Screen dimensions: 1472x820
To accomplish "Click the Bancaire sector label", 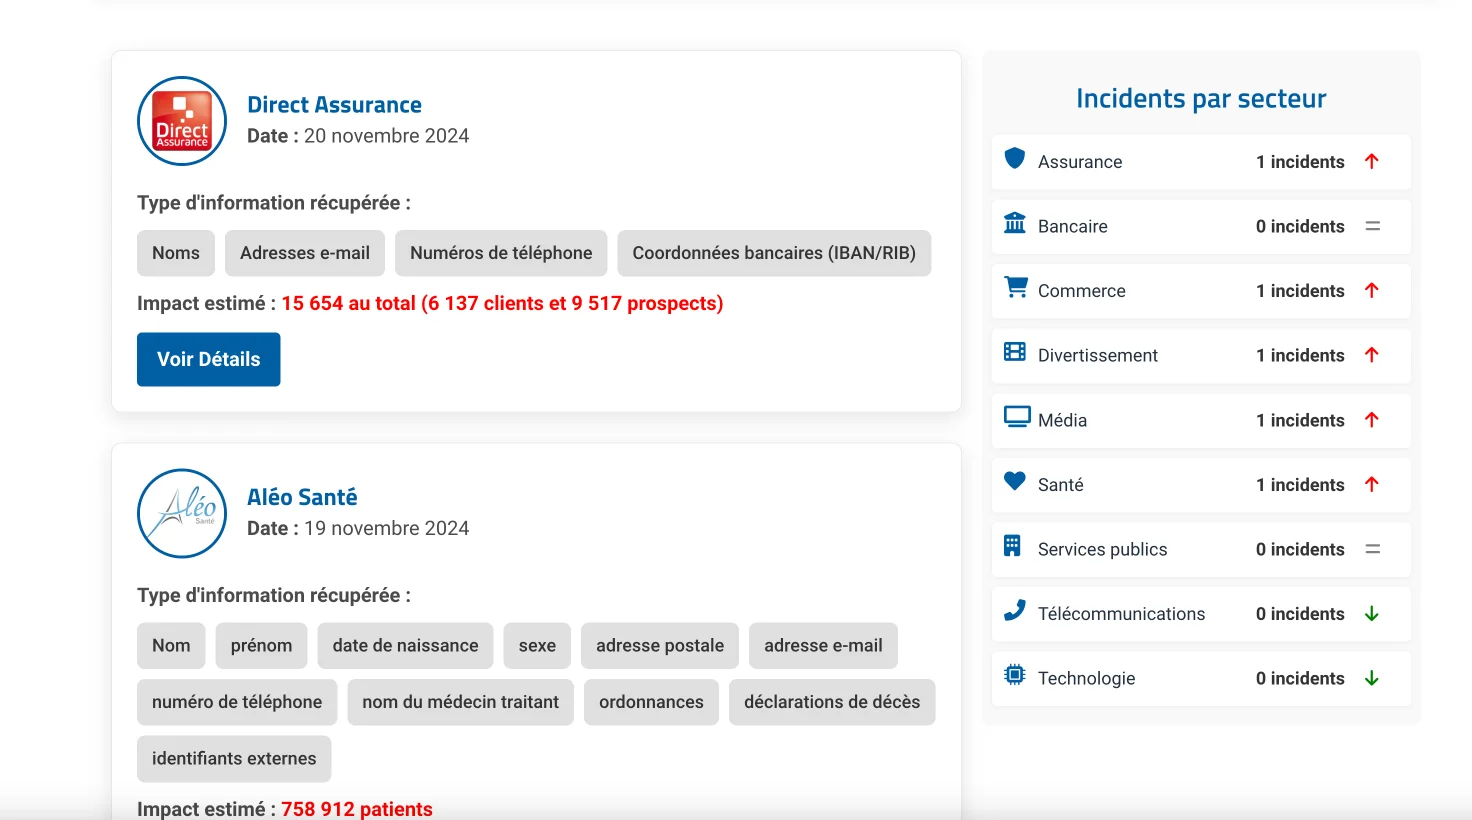I will tap(1073, 226).
